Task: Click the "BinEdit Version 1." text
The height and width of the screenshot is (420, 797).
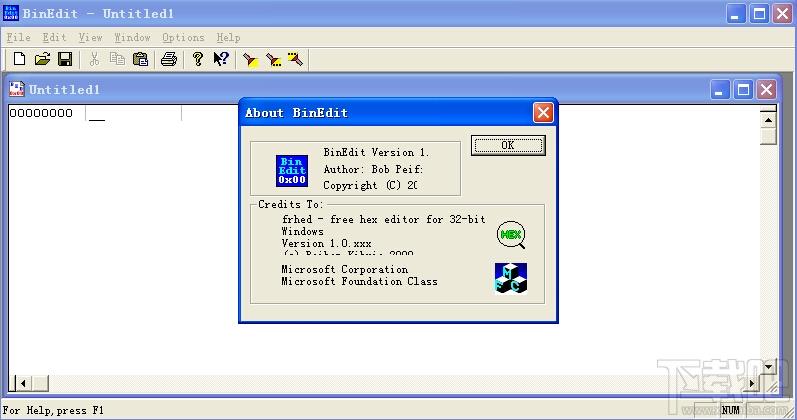Action: pyautogui.click(x=377, y=152)
